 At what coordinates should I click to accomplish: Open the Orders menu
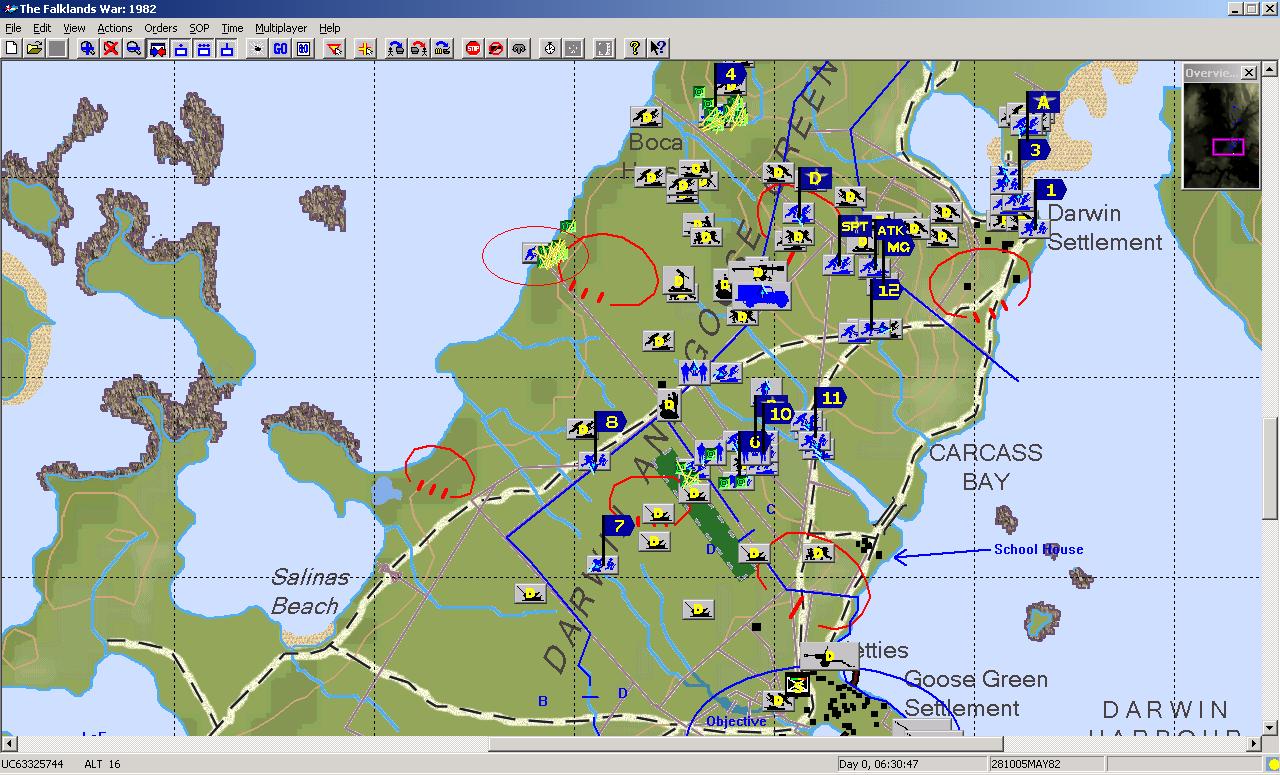click(x=160, y=28)
